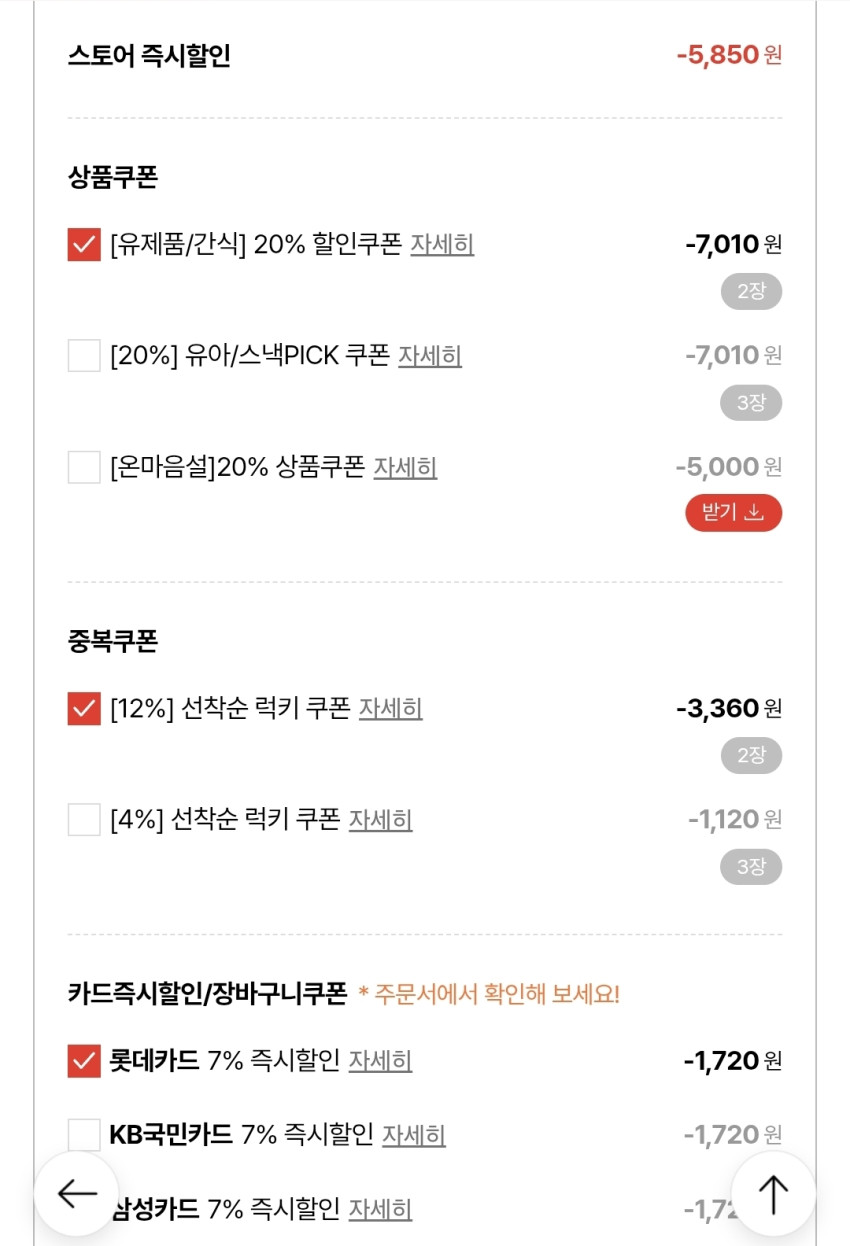View 자세히 for KB국민카드 7% 즉시할인
The height and width of the screenshot is (1246, 850).
point(414,1135)
